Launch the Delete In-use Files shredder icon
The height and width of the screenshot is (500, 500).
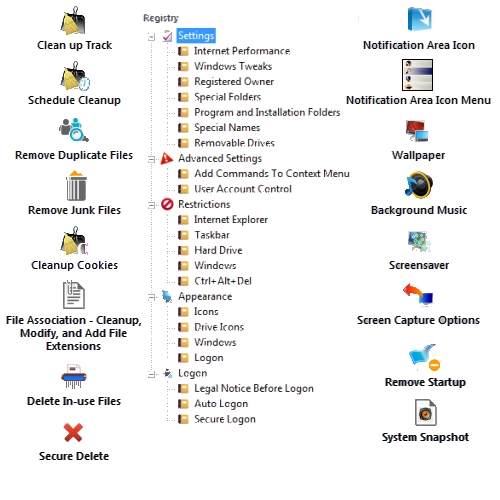pos(74,377)
